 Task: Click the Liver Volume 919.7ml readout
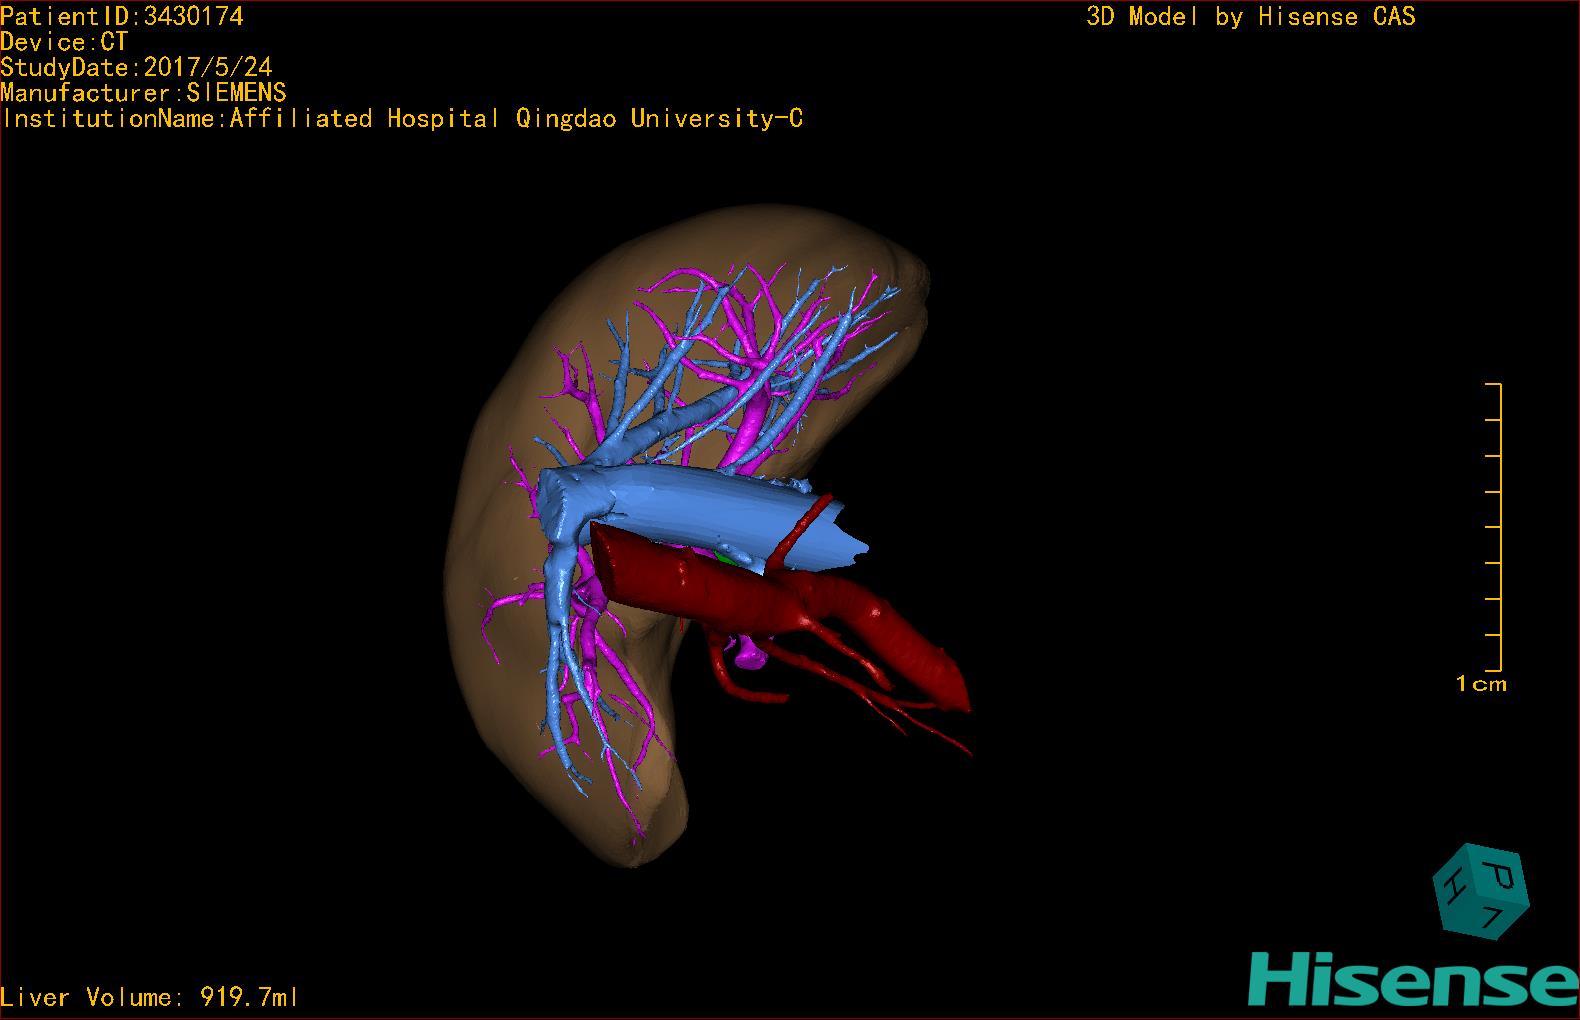pos(150,997)
